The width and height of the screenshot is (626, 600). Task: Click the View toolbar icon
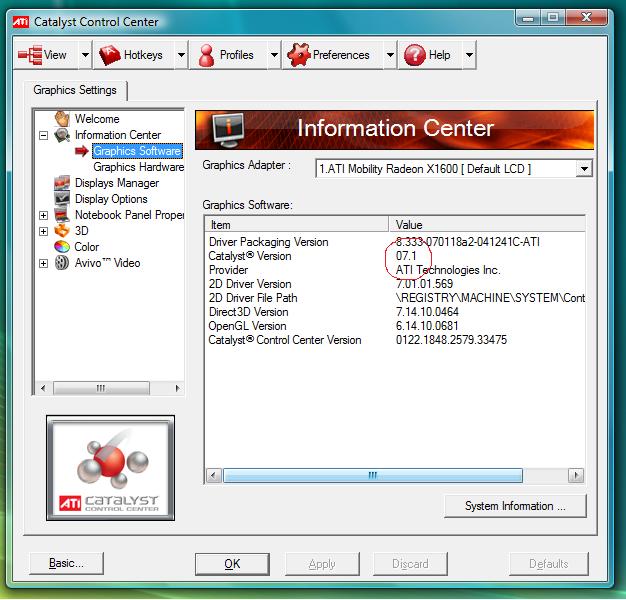click(30, 55)
